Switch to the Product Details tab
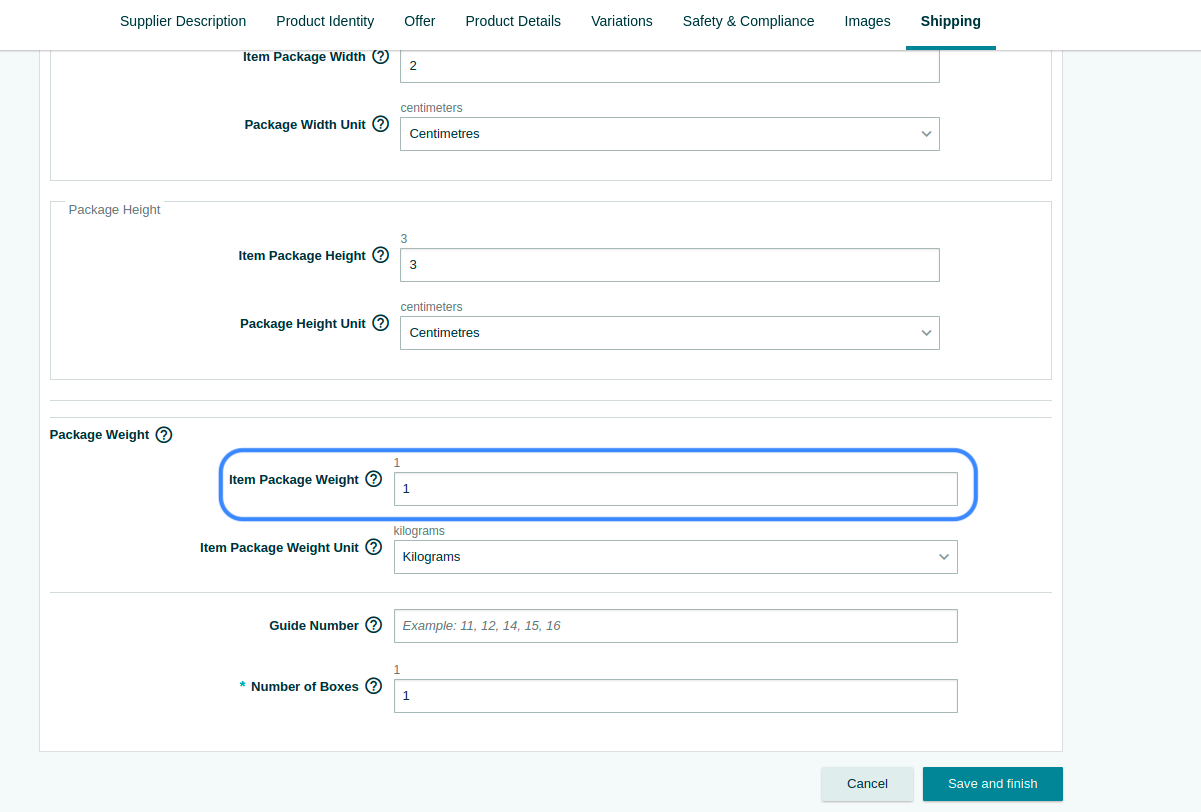 pos(513,21)
